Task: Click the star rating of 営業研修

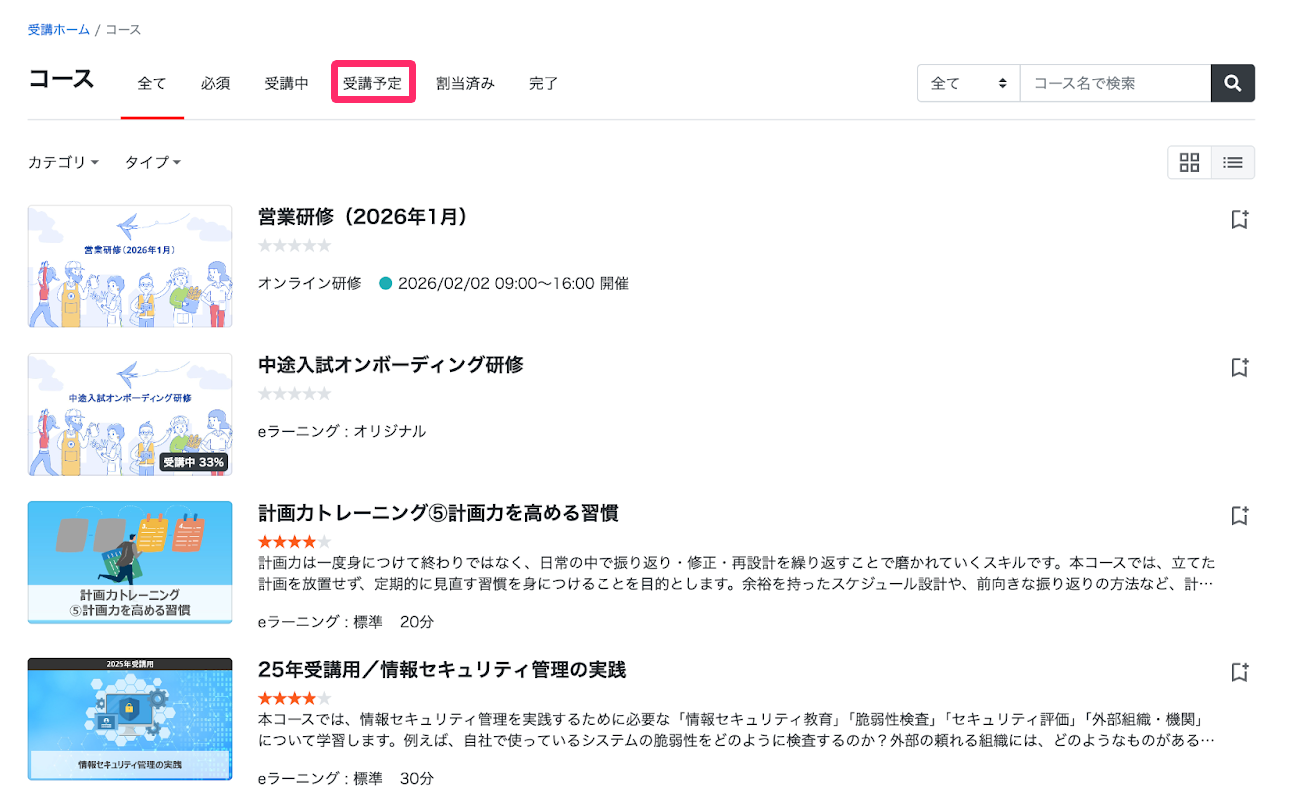Action: coord(294,246)
